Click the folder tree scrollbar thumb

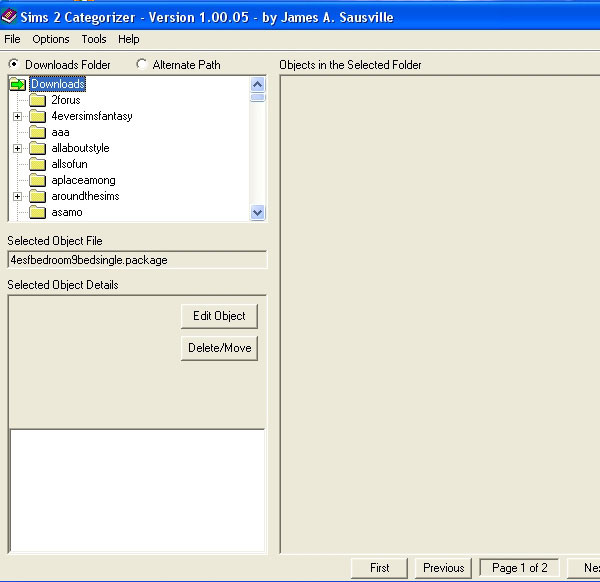[258, 98]
